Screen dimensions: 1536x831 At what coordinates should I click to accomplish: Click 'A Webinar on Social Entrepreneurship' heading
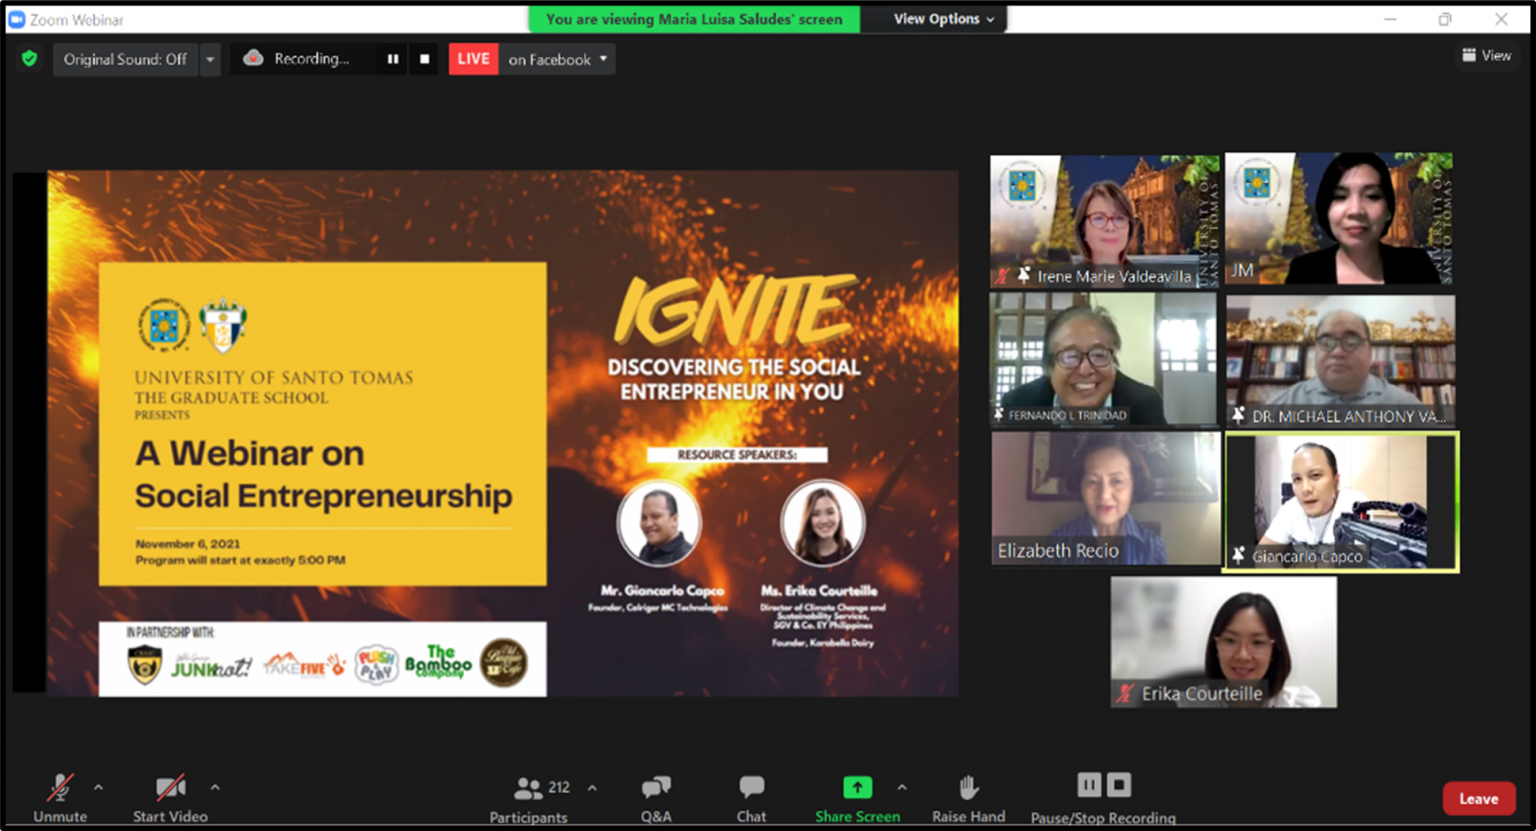[323, 474]
